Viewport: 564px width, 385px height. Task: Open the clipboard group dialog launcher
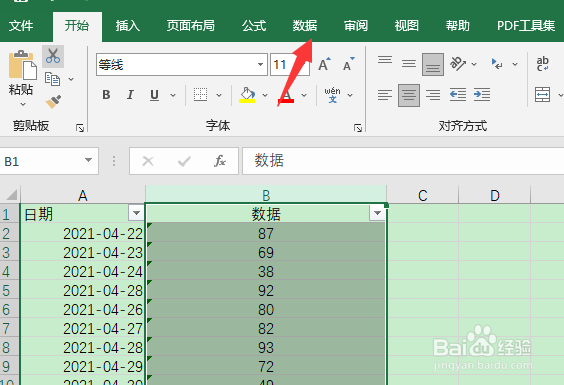pyautogui.click(x=80, y=127)
